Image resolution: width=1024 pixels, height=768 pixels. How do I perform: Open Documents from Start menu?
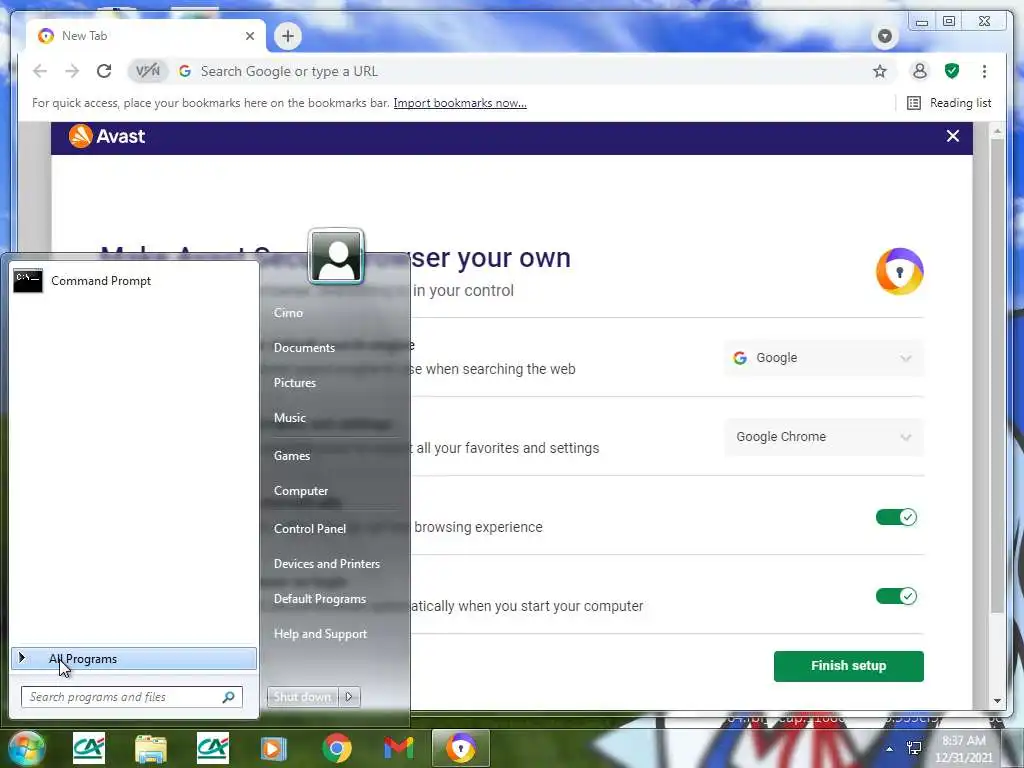click(304, 348)
